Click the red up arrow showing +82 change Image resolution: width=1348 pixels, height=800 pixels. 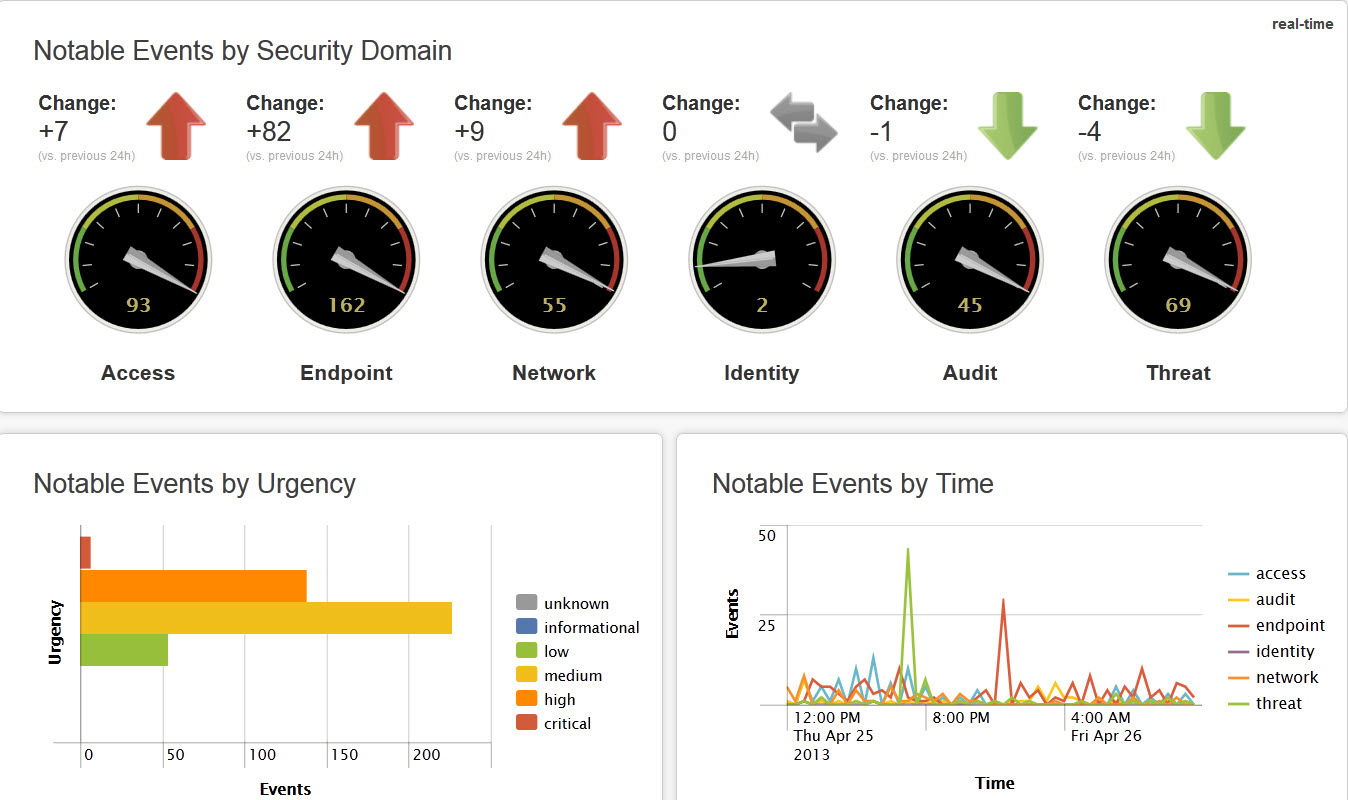pos(384,126)
